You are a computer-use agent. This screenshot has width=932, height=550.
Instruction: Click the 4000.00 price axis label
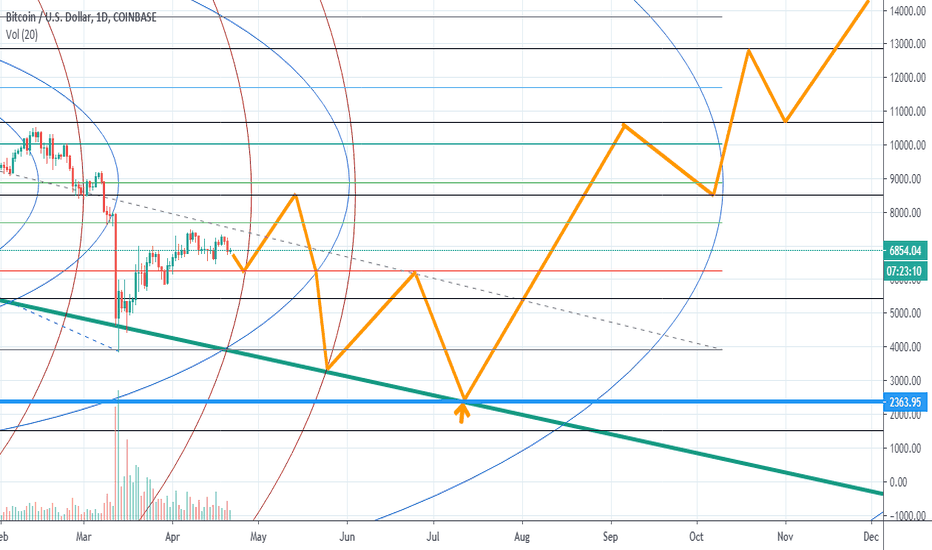click(907, 347)
